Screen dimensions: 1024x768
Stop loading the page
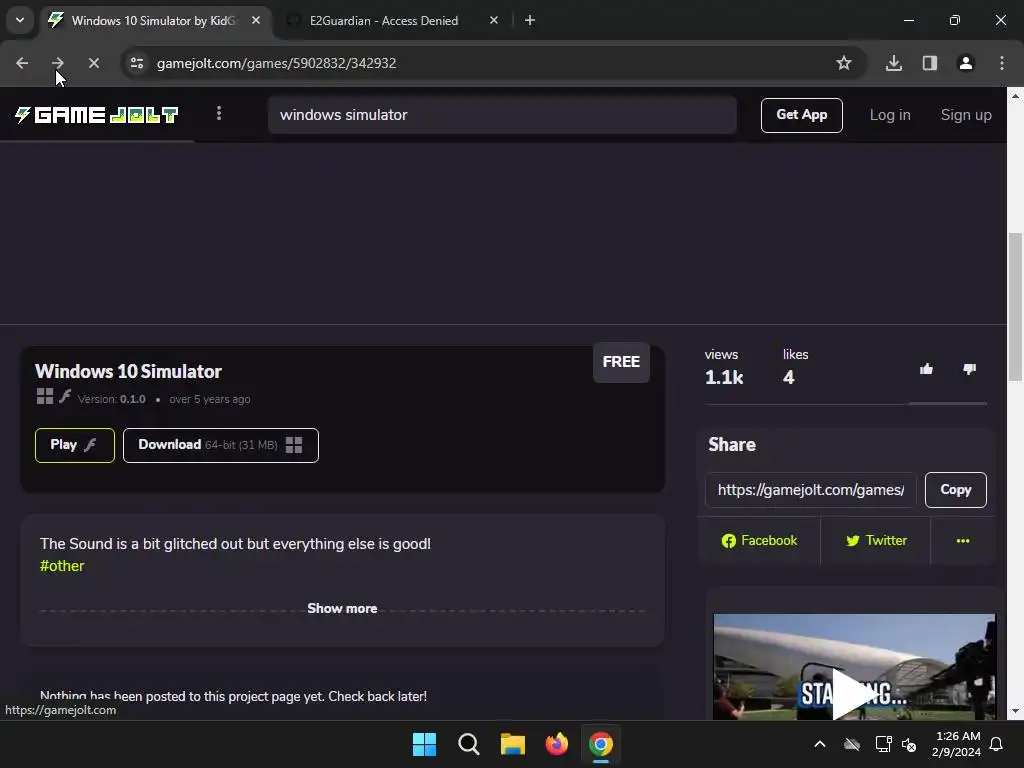point(93,63)
